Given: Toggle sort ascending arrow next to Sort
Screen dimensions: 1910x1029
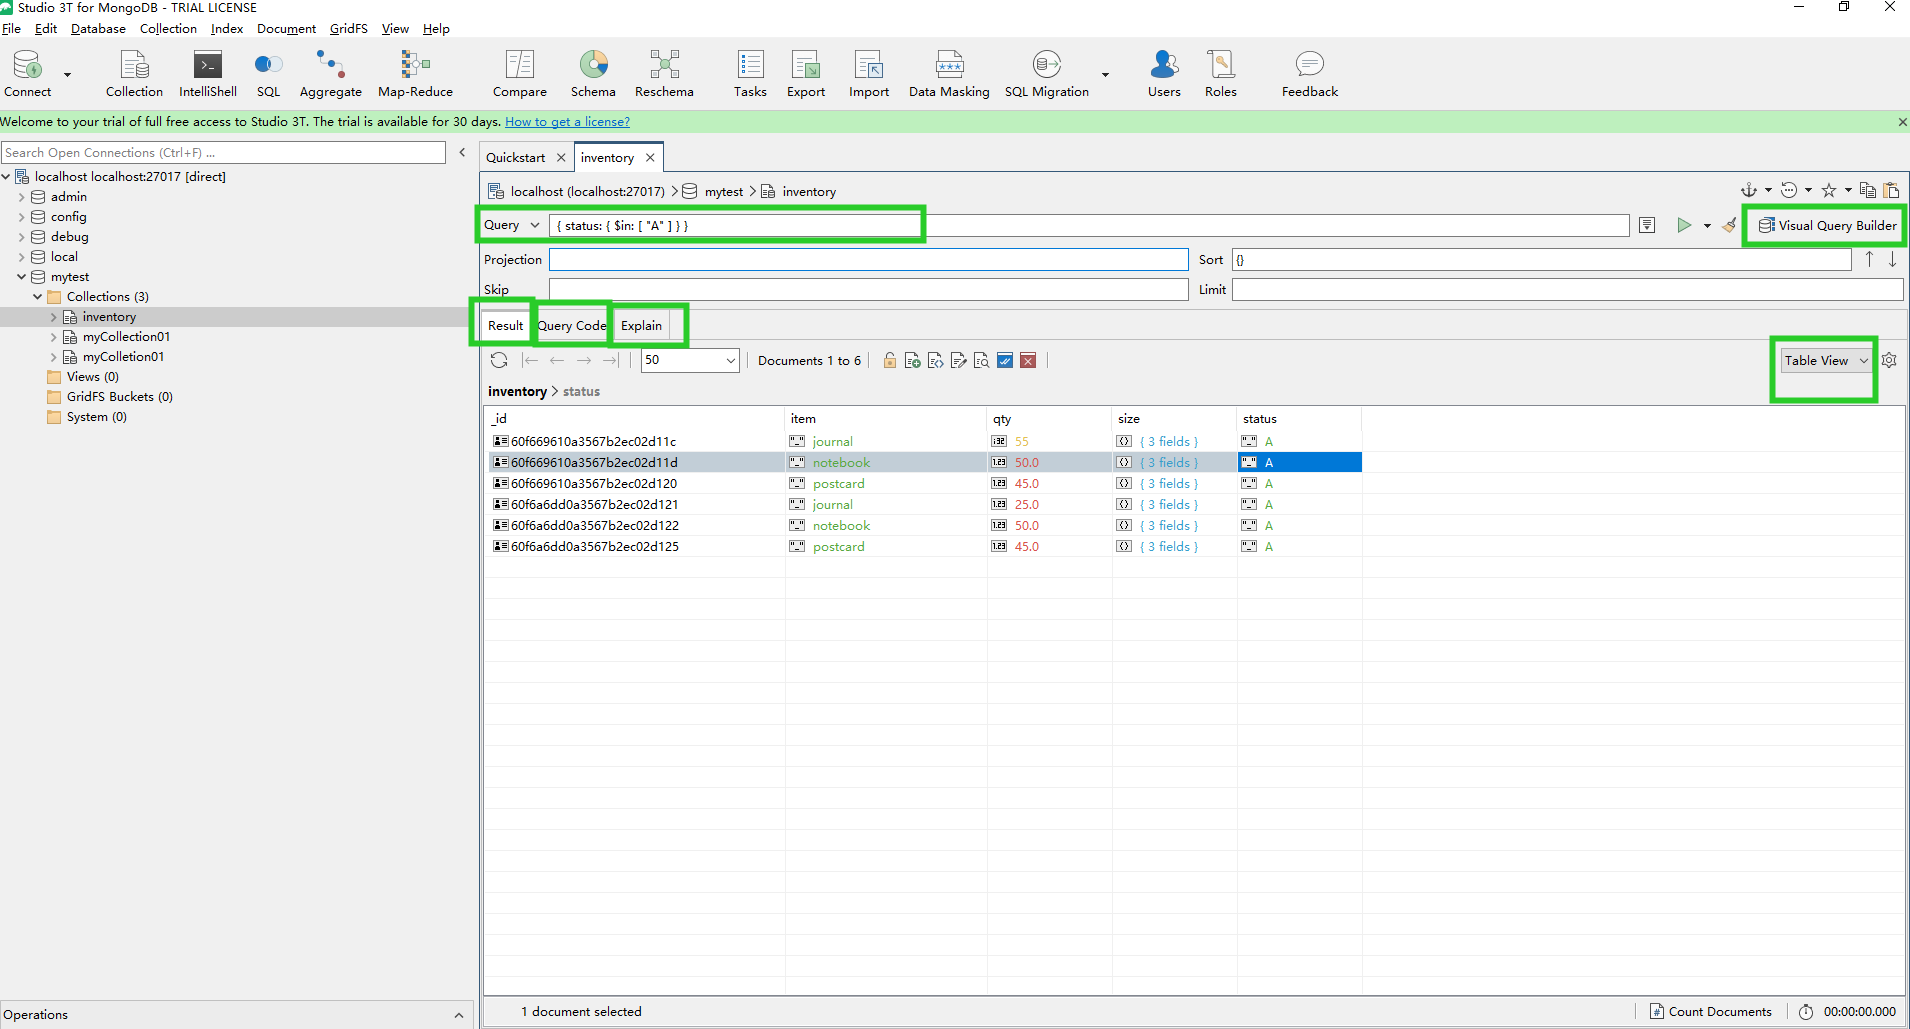Looking at the screenshot, I should [x=1869, y=259].
